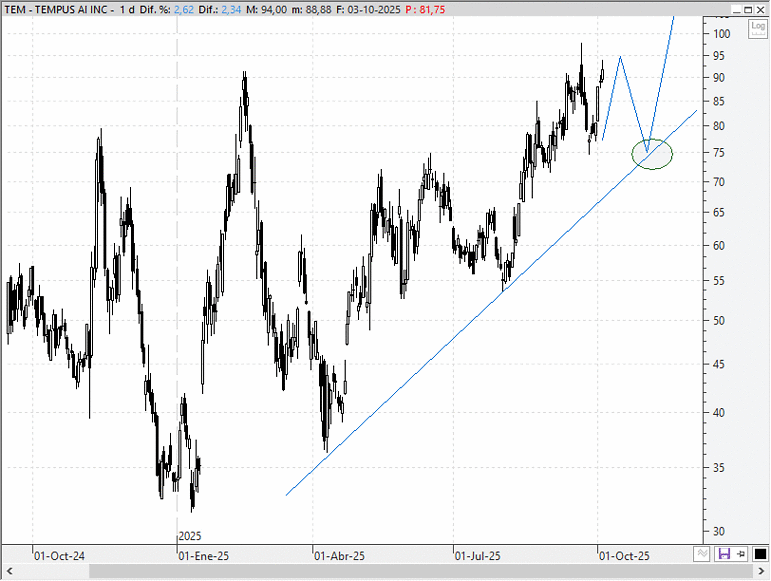Click the TEM - TEMPUS AI INC title

[x=57, y=8]
